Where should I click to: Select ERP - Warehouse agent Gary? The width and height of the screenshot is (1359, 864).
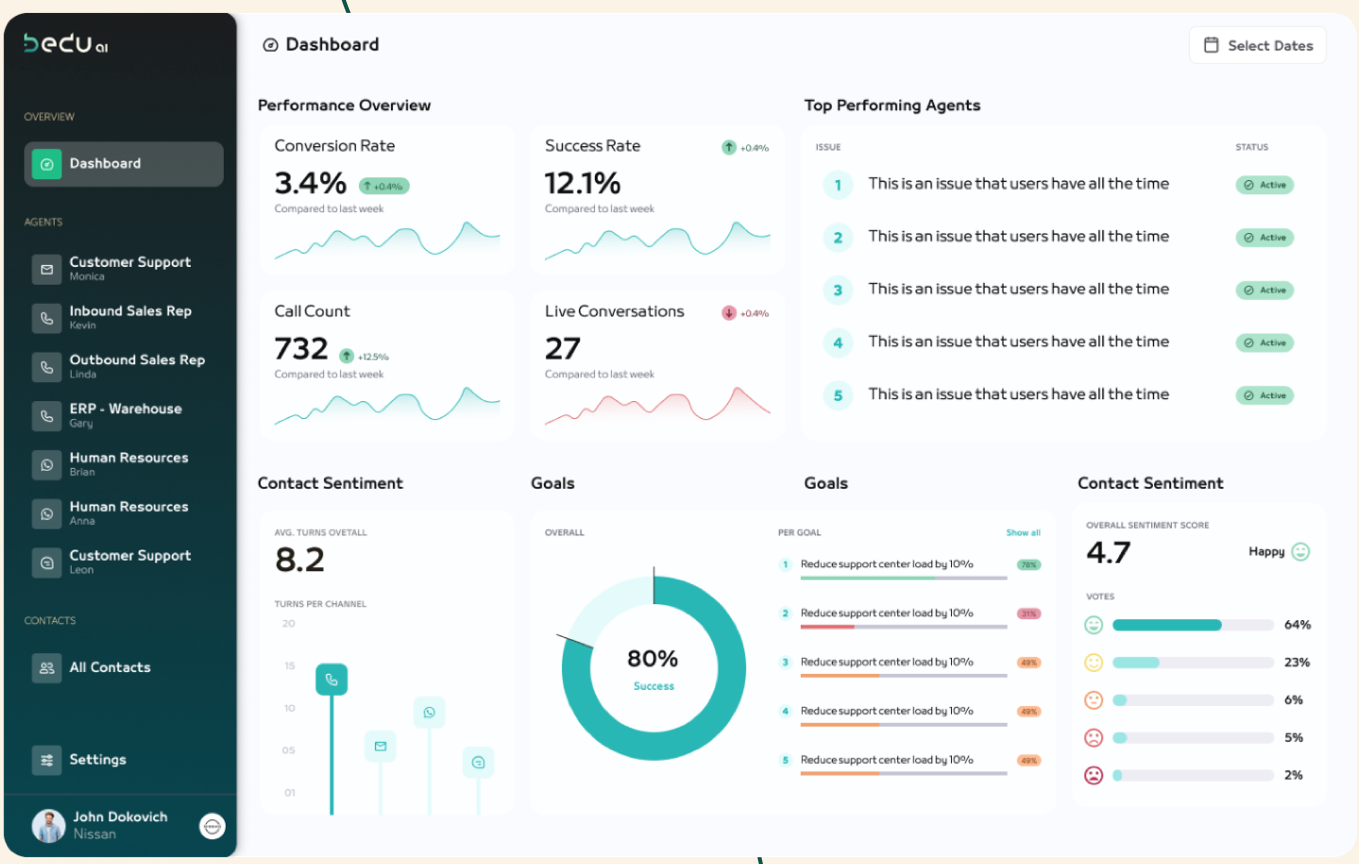pyautogui.click(x=124, y=415)
